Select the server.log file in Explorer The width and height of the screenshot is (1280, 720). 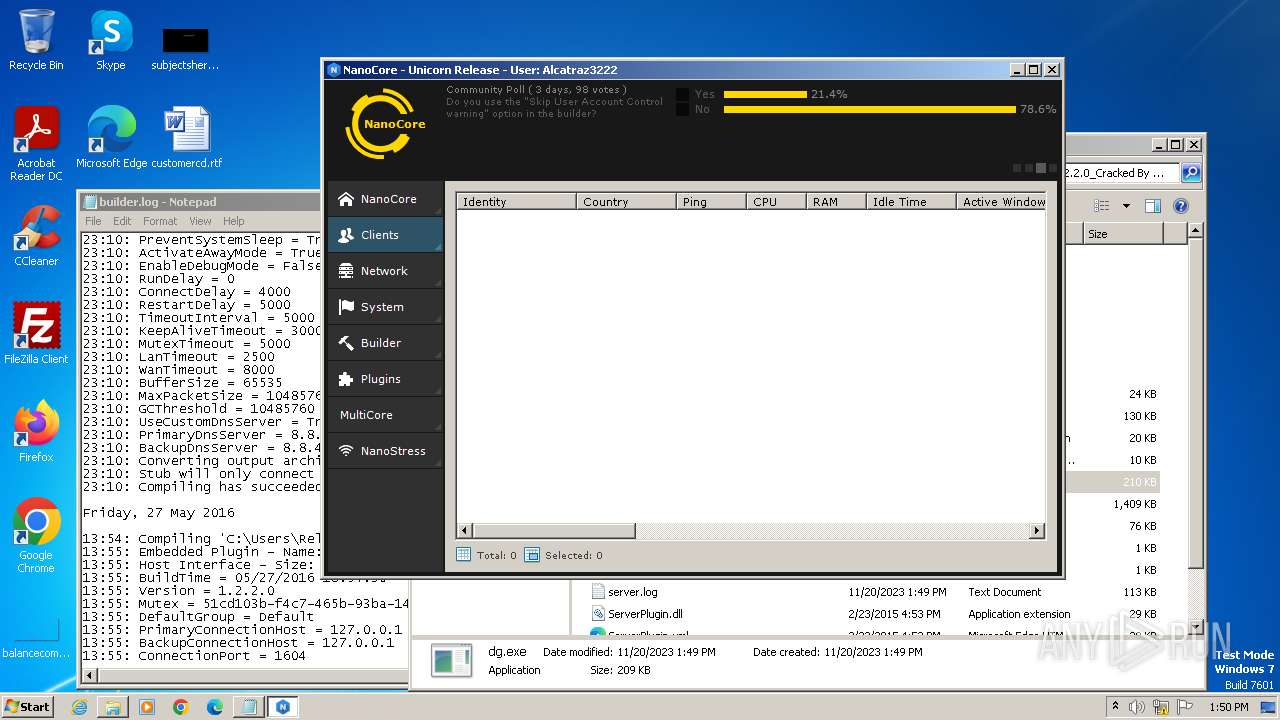(632, 592)
